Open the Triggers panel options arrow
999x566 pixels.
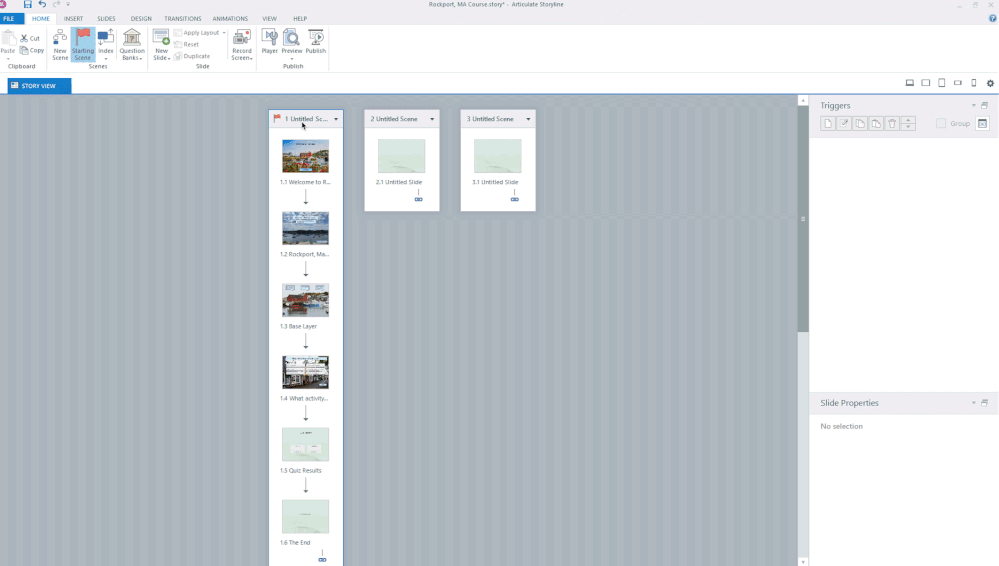click(974, 106)
